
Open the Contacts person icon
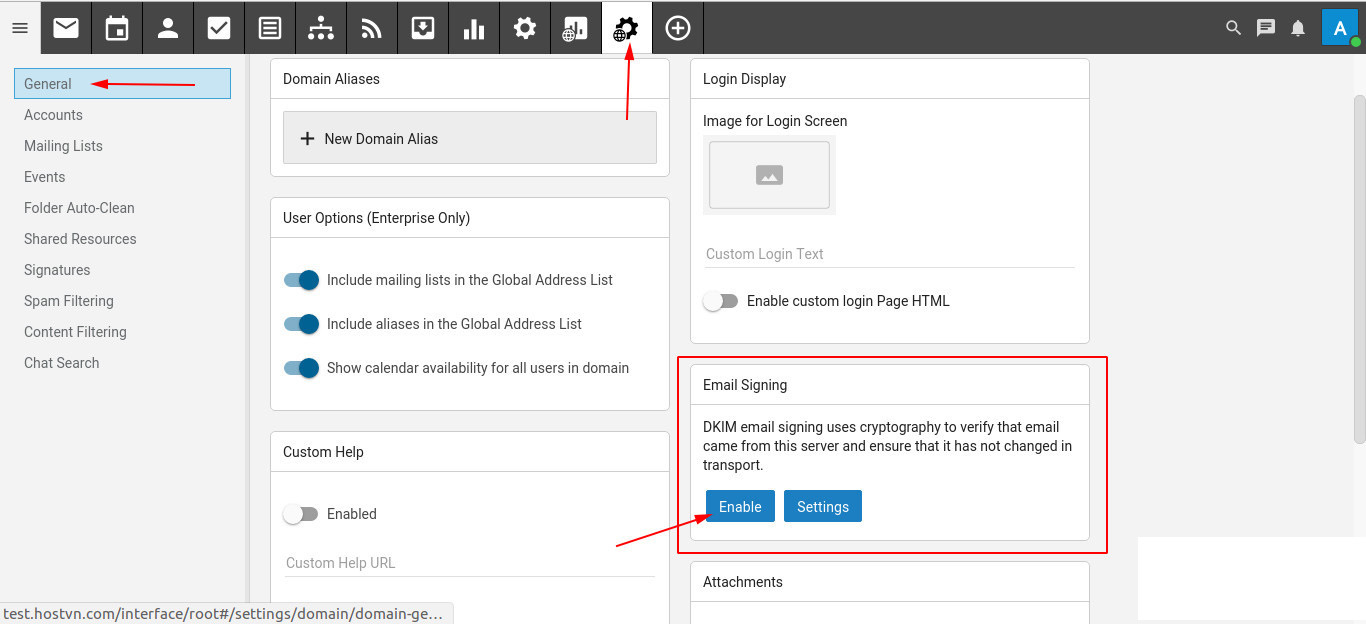(168, 28)
